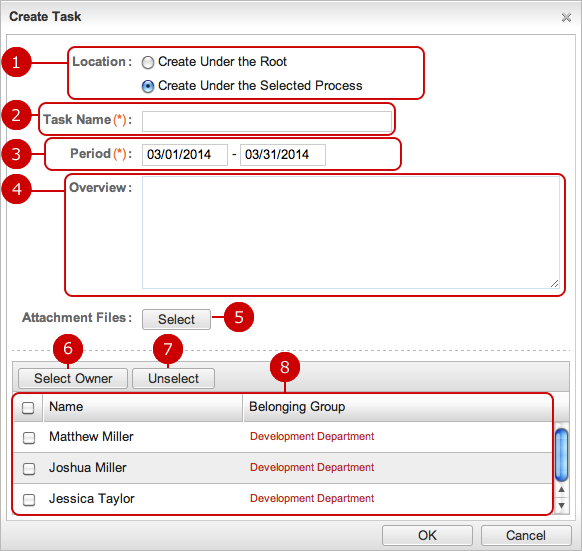Toggle the select-all checkbox in header

28,407
